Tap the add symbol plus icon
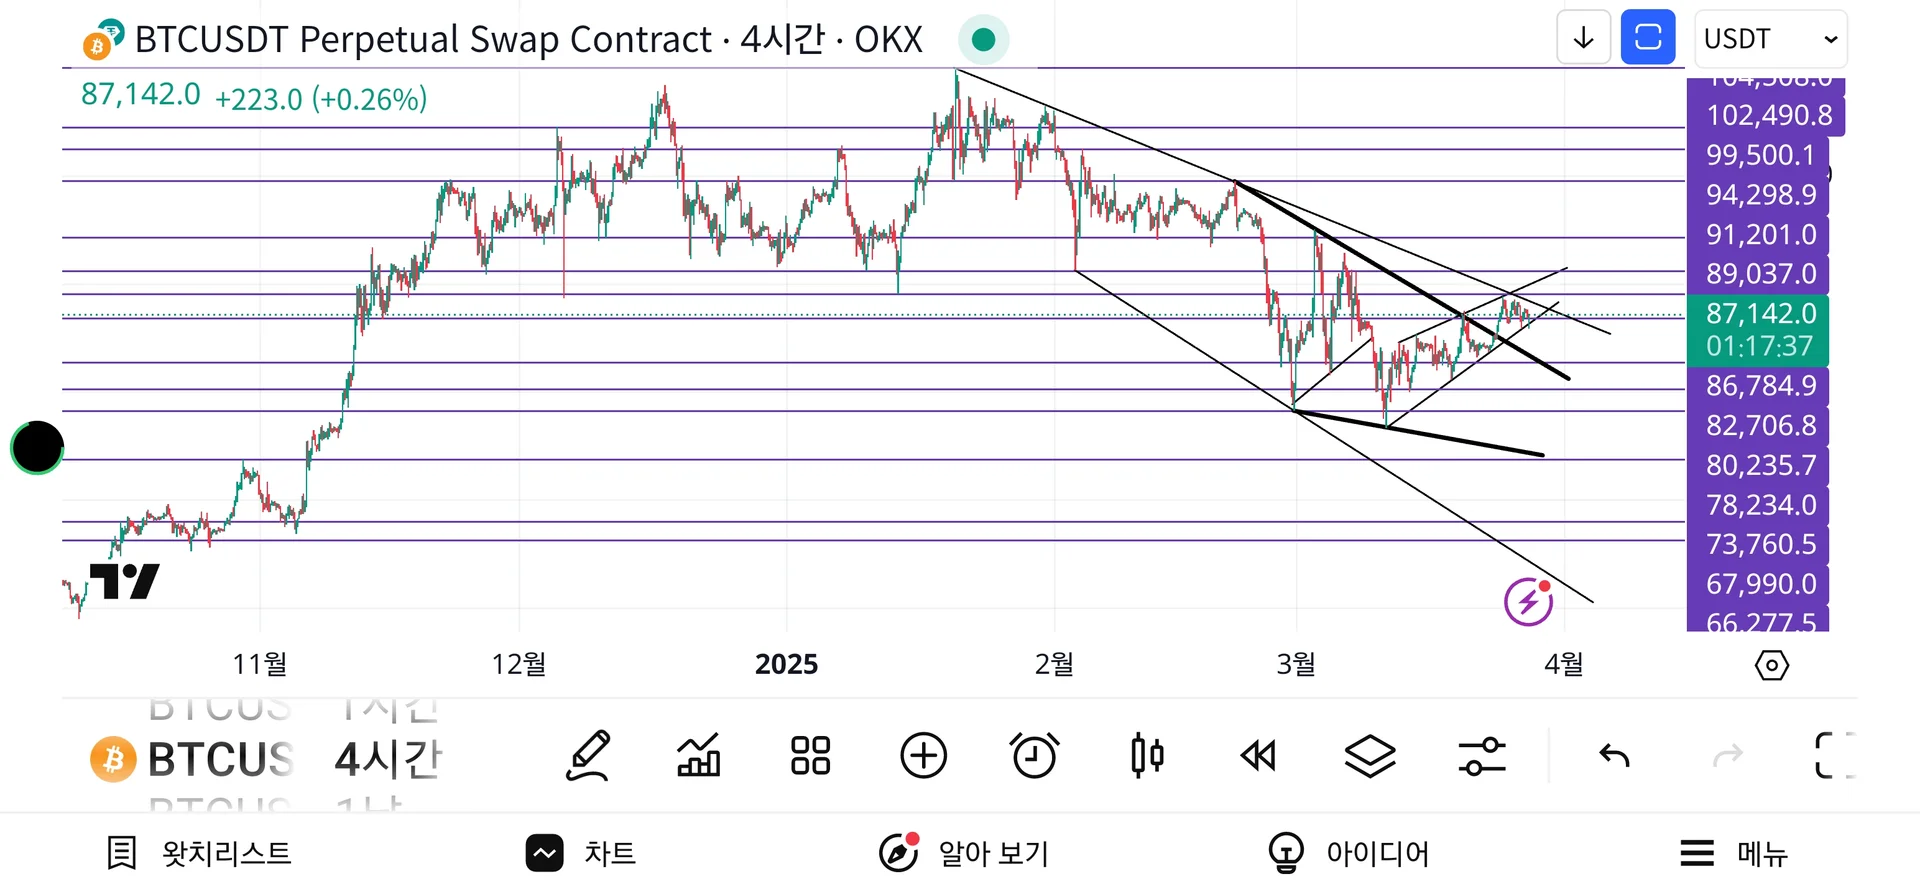 [923, 756]
